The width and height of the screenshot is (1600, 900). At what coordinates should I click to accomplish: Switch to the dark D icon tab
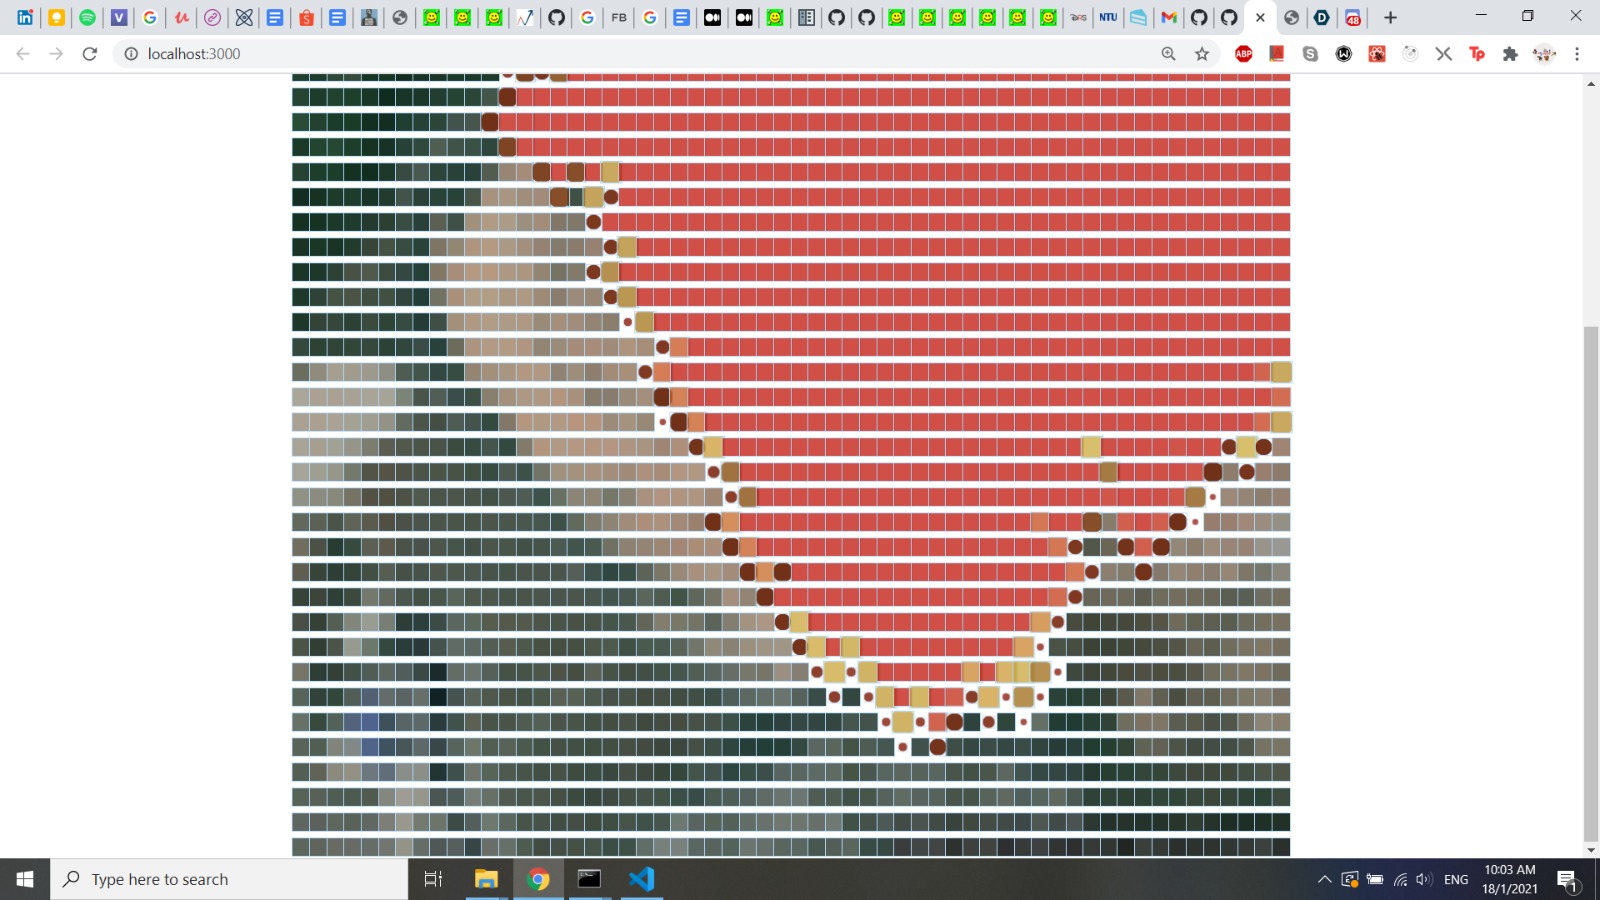1321,17
